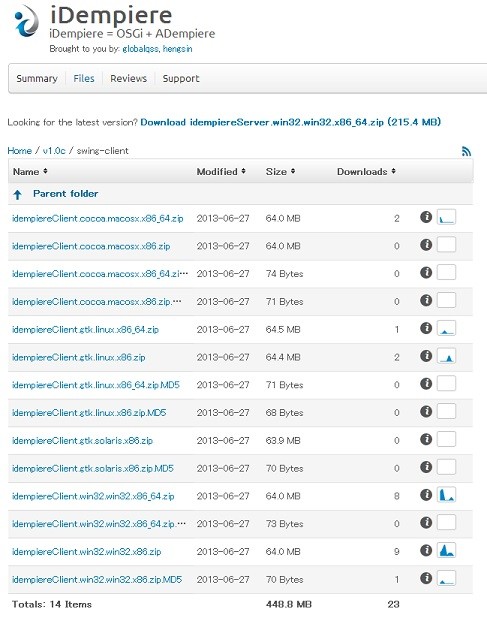Download idempiereClient.cocoa.macosx.x86_64.zip

point(97,218)
